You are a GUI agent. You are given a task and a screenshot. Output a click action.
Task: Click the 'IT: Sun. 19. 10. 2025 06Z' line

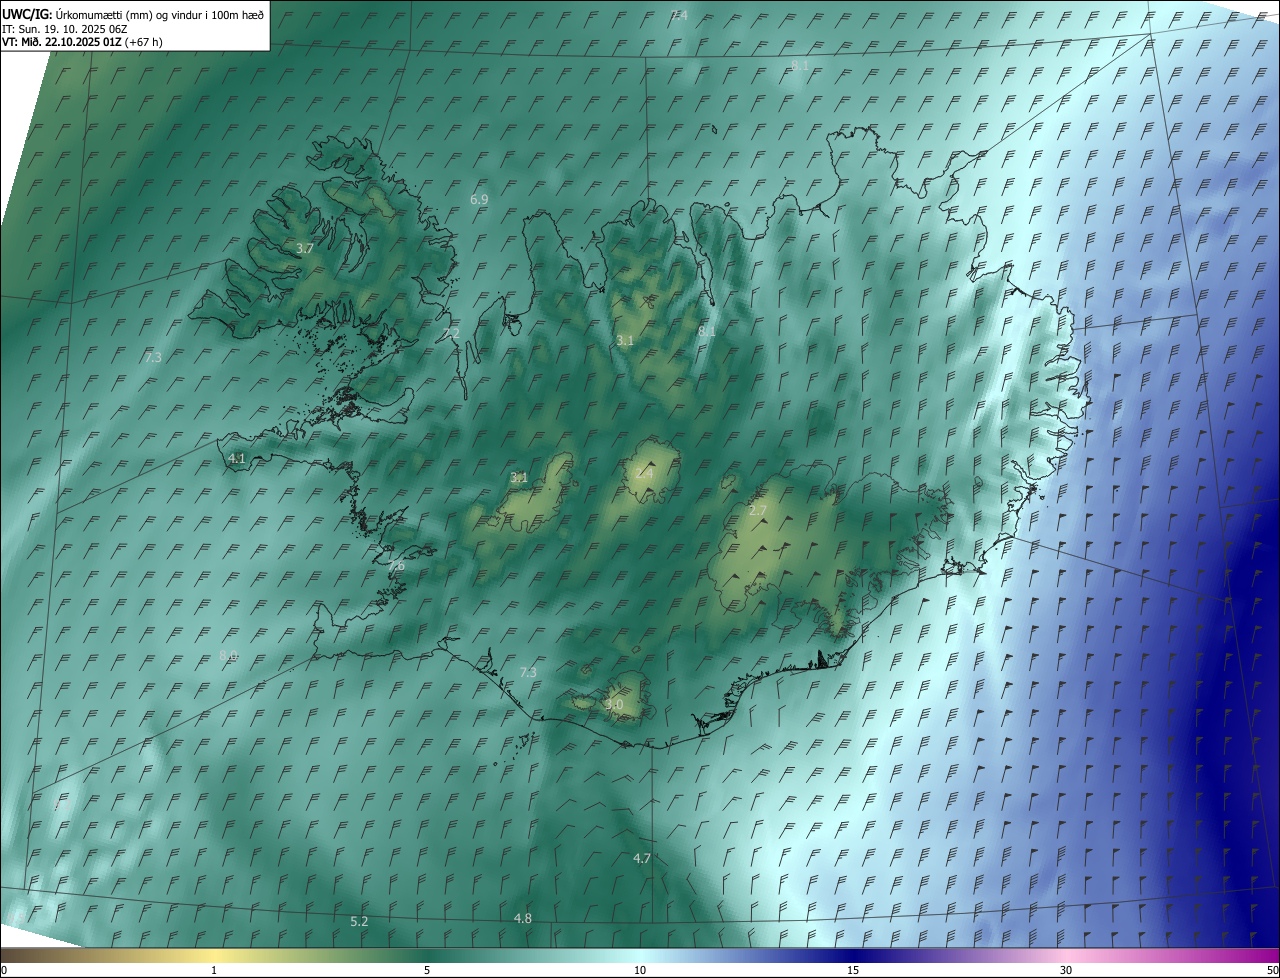coord(65,29)
